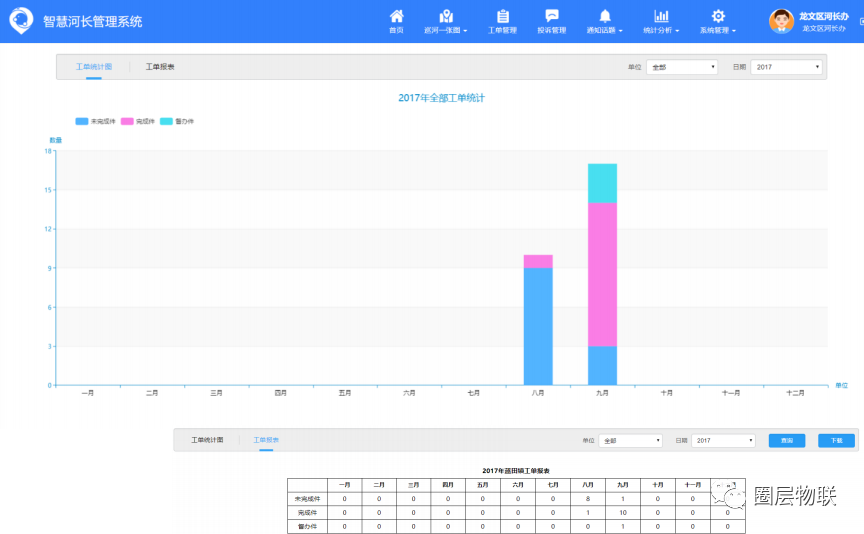
Task: Toggle 督办件 cyan legend series
Action: click(x=177, y=121)
